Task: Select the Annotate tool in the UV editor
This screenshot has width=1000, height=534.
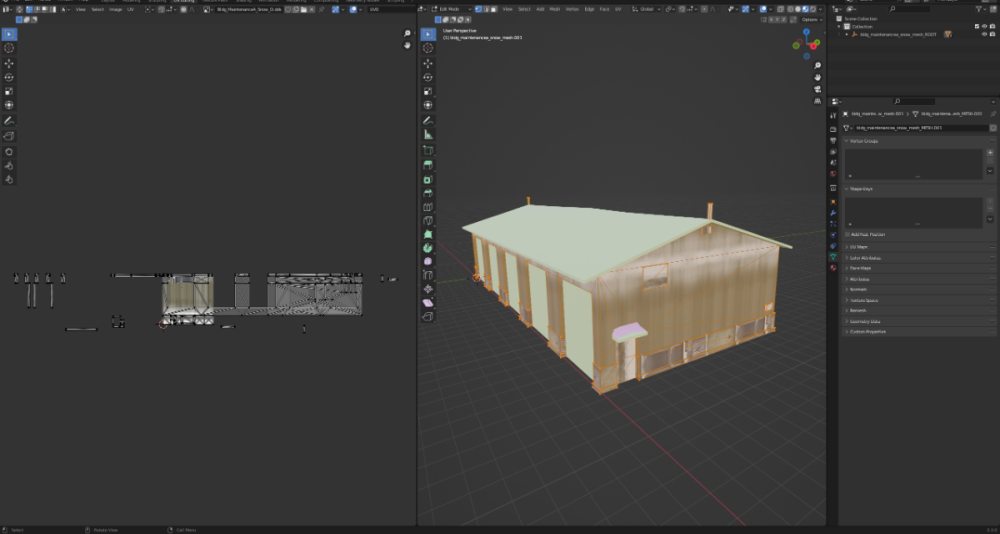Action: tap(9, 120)
